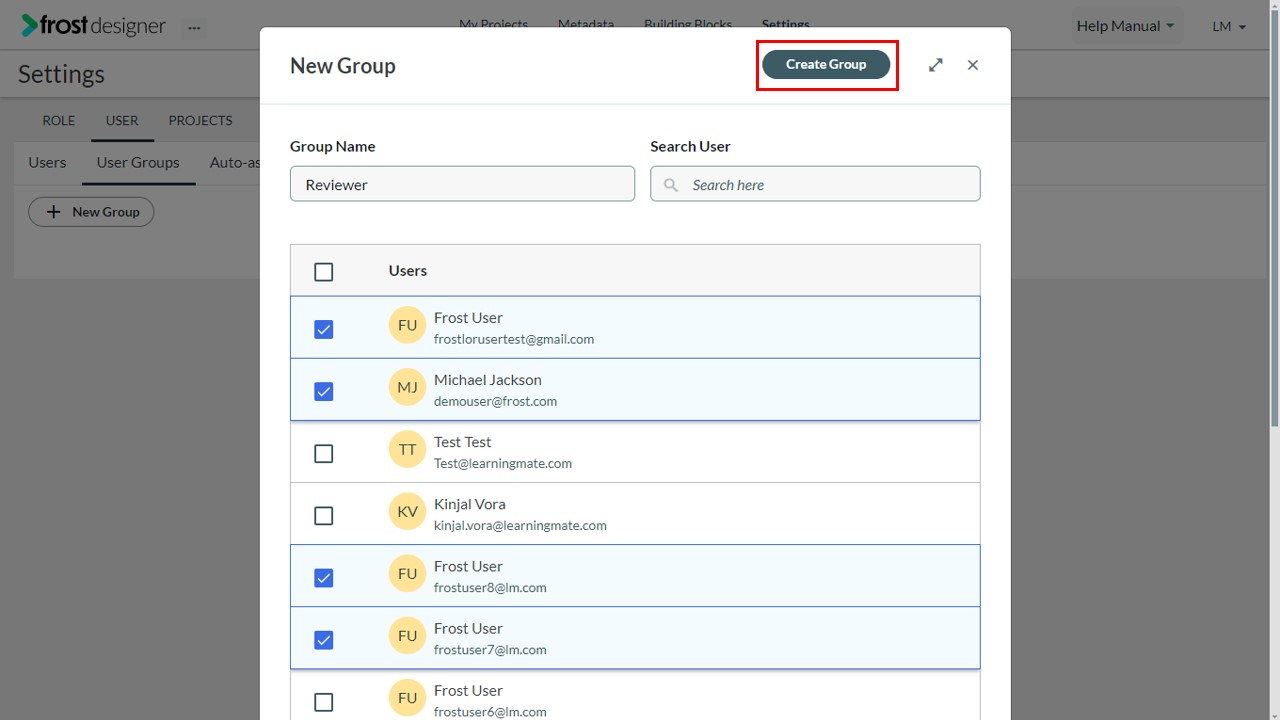Switch to the ROLE tab
The image size is (1280, 720).
coord(58,120)
